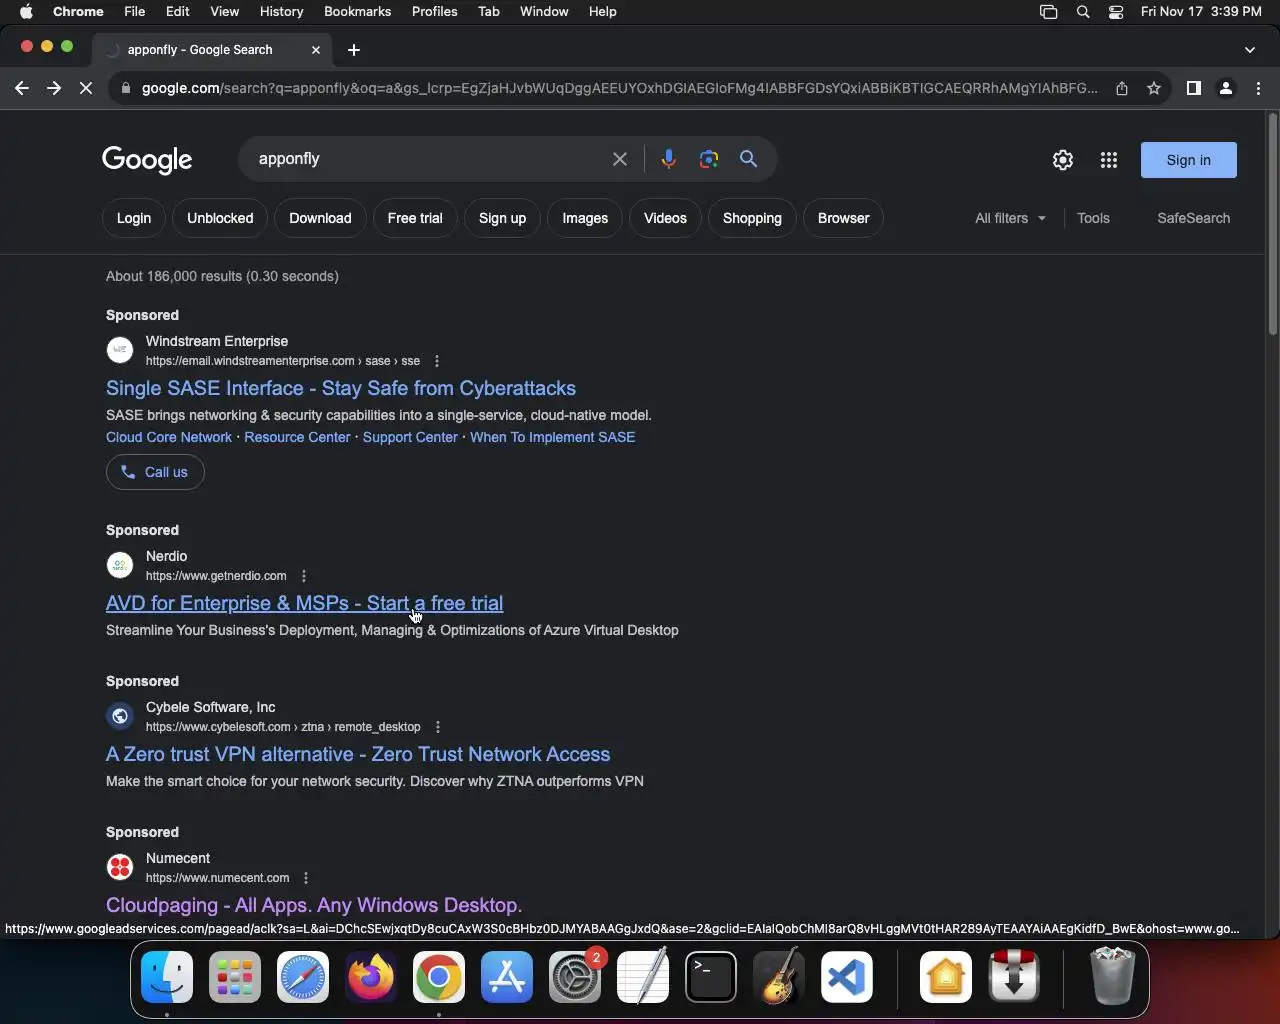The image size is (1280, 1024).
Task: Open Google apps grid
Action: tap(1109, 160)
